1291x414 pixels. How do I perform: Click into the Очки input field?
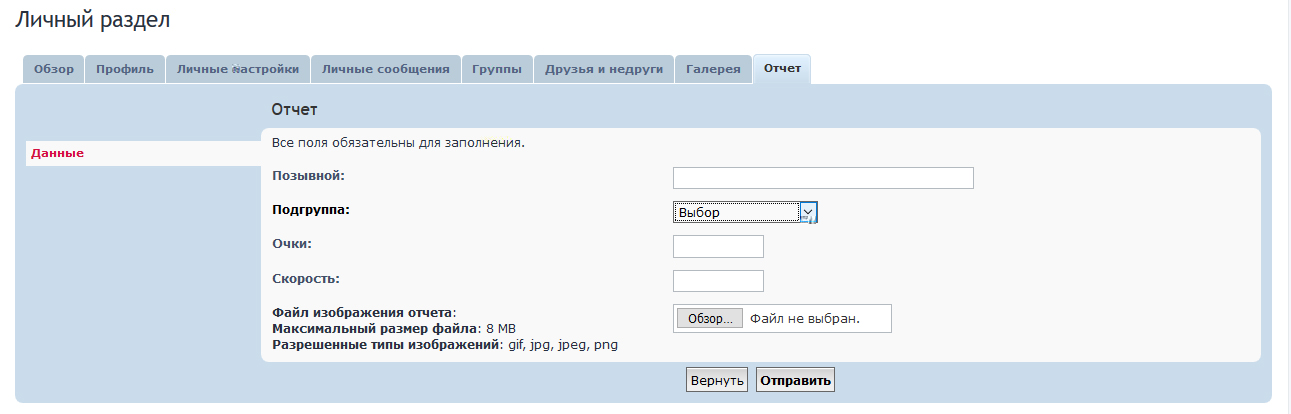(718, 246)
